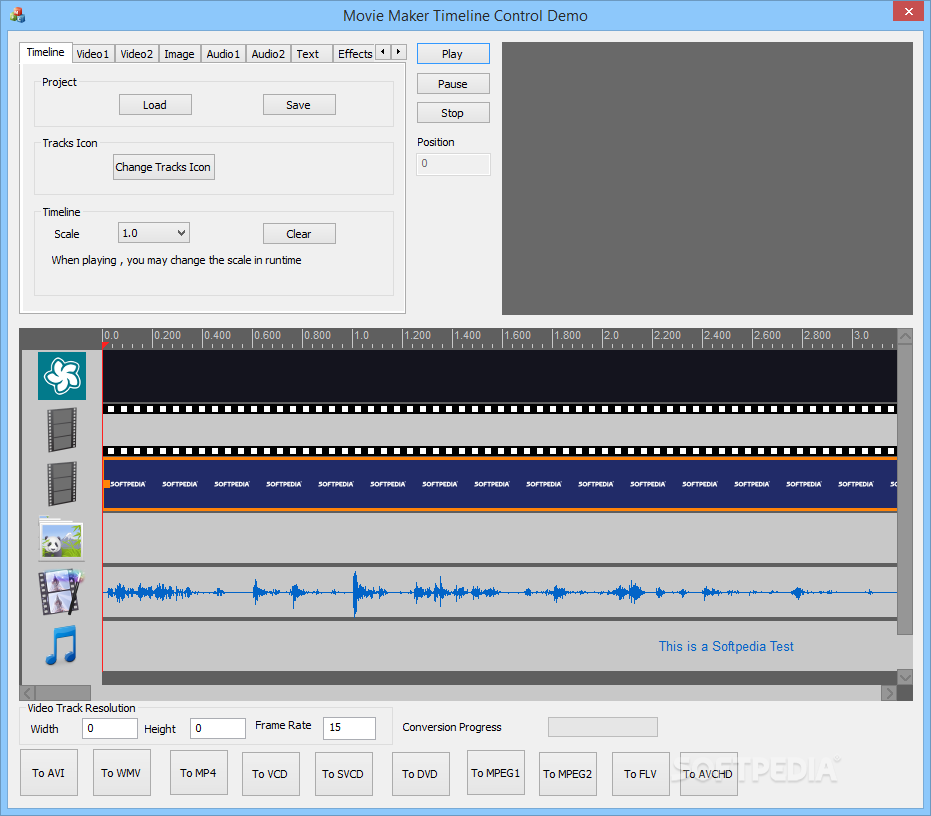
Task: Click the gray video preview area
Action: tap(707, 178)
